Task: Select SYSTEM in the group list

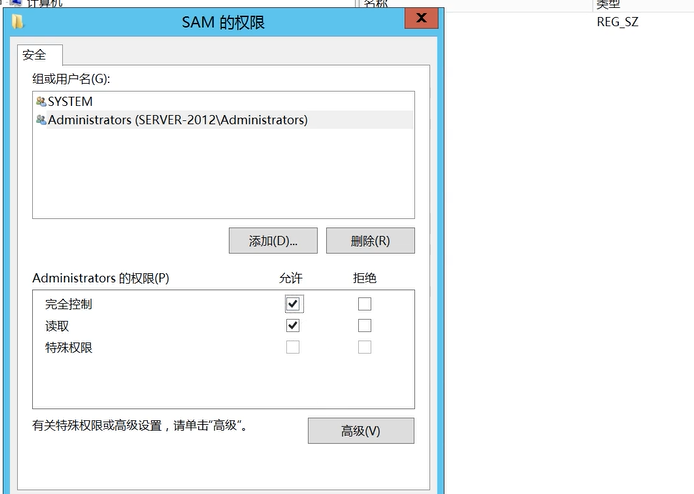Action: click(70, 101)
